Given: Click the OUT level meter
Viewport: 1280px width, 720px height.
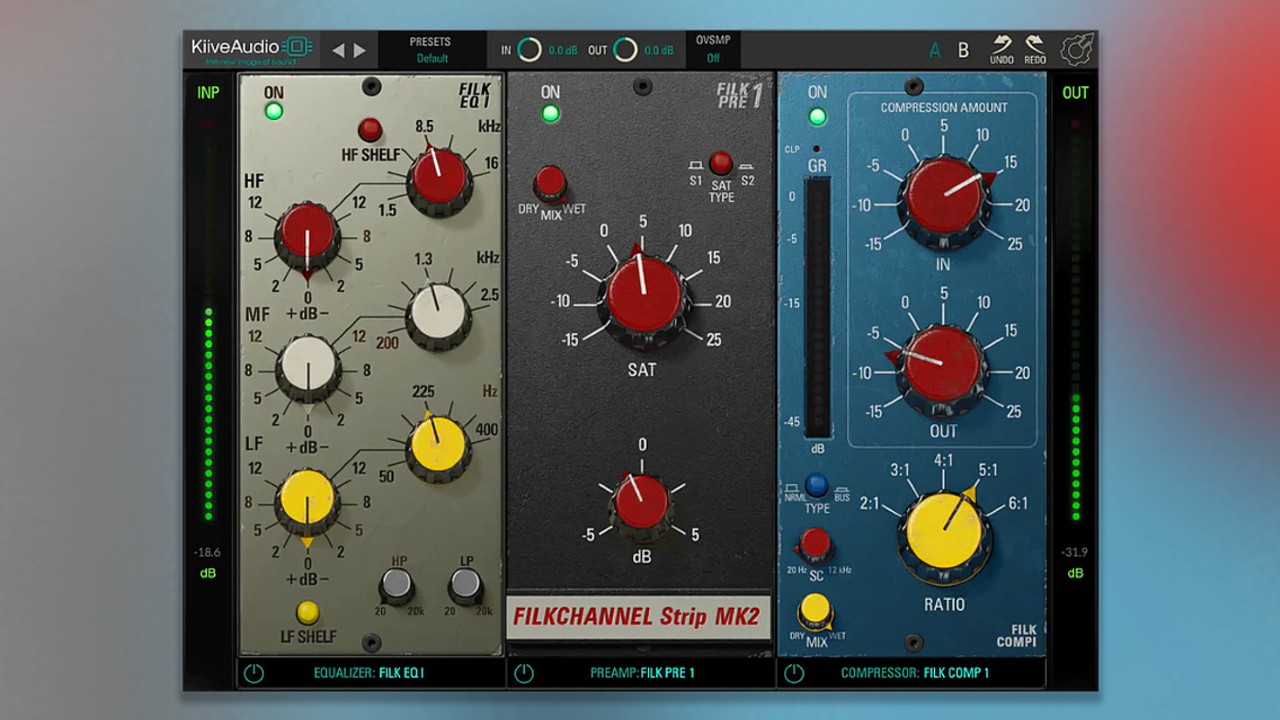Looking at the screenshot, I should click(1076, 322).
